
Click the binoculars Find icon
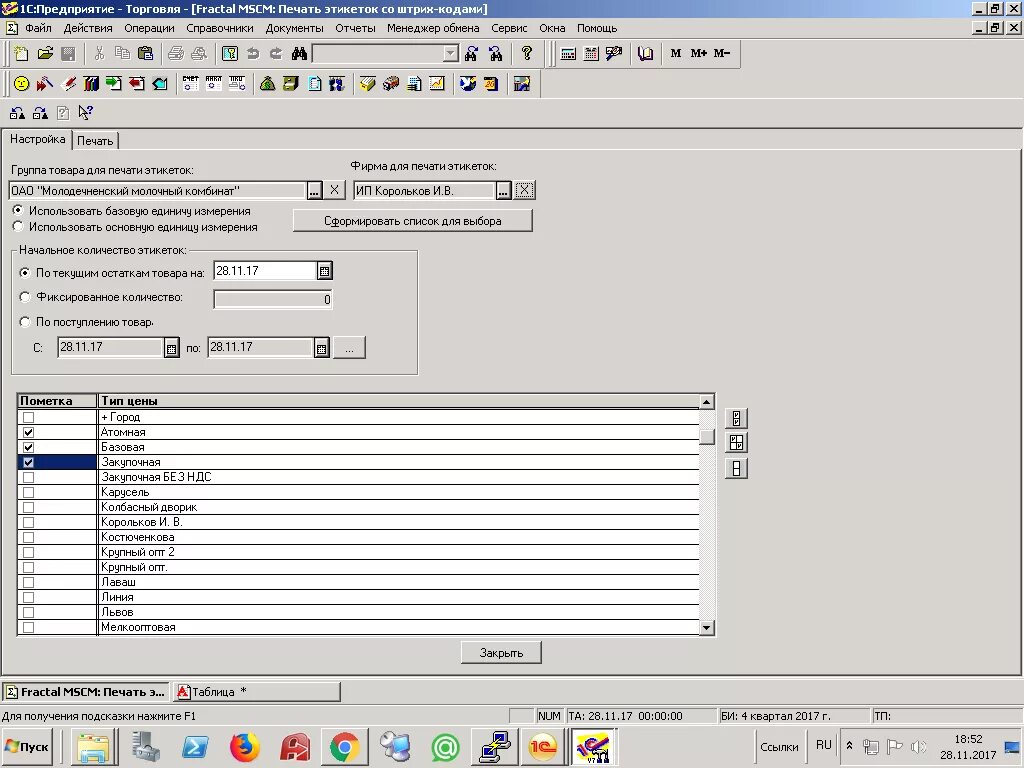click(x=299, y=54)
